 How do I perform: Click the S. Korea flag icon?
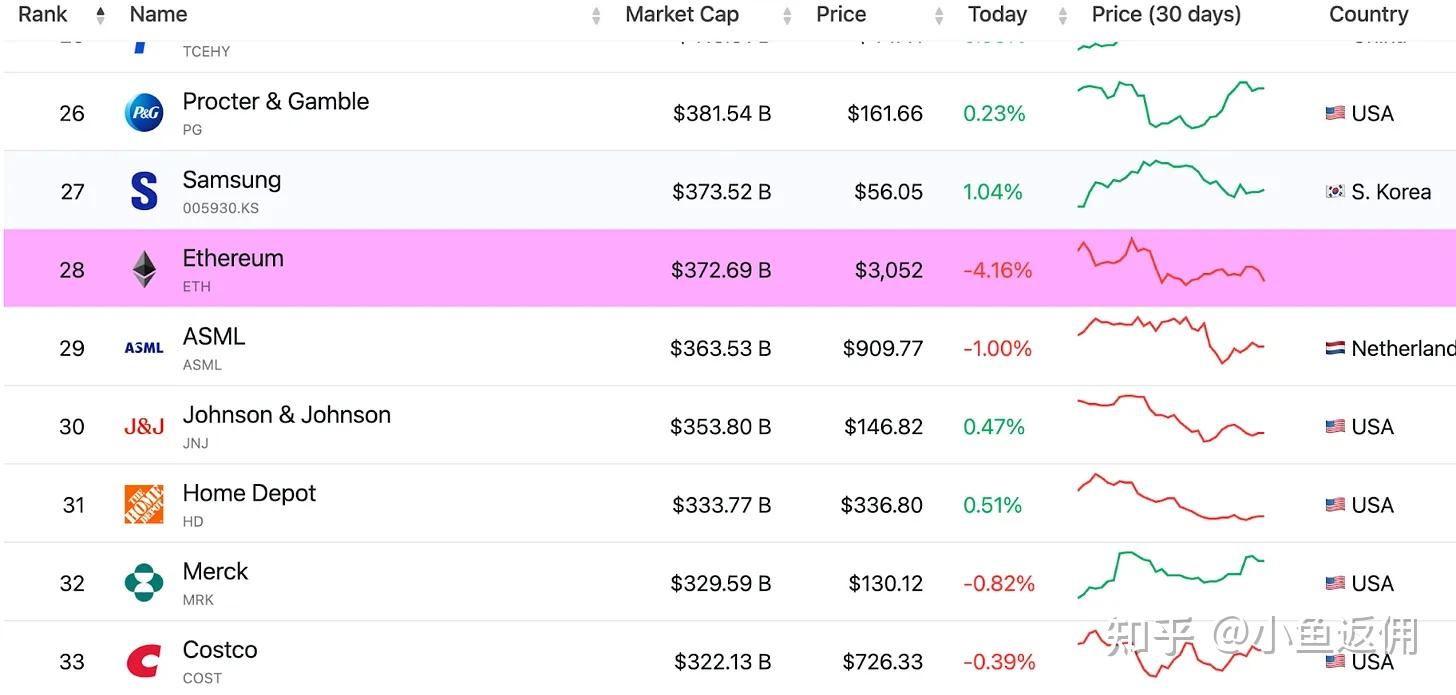pos(1335,192)
